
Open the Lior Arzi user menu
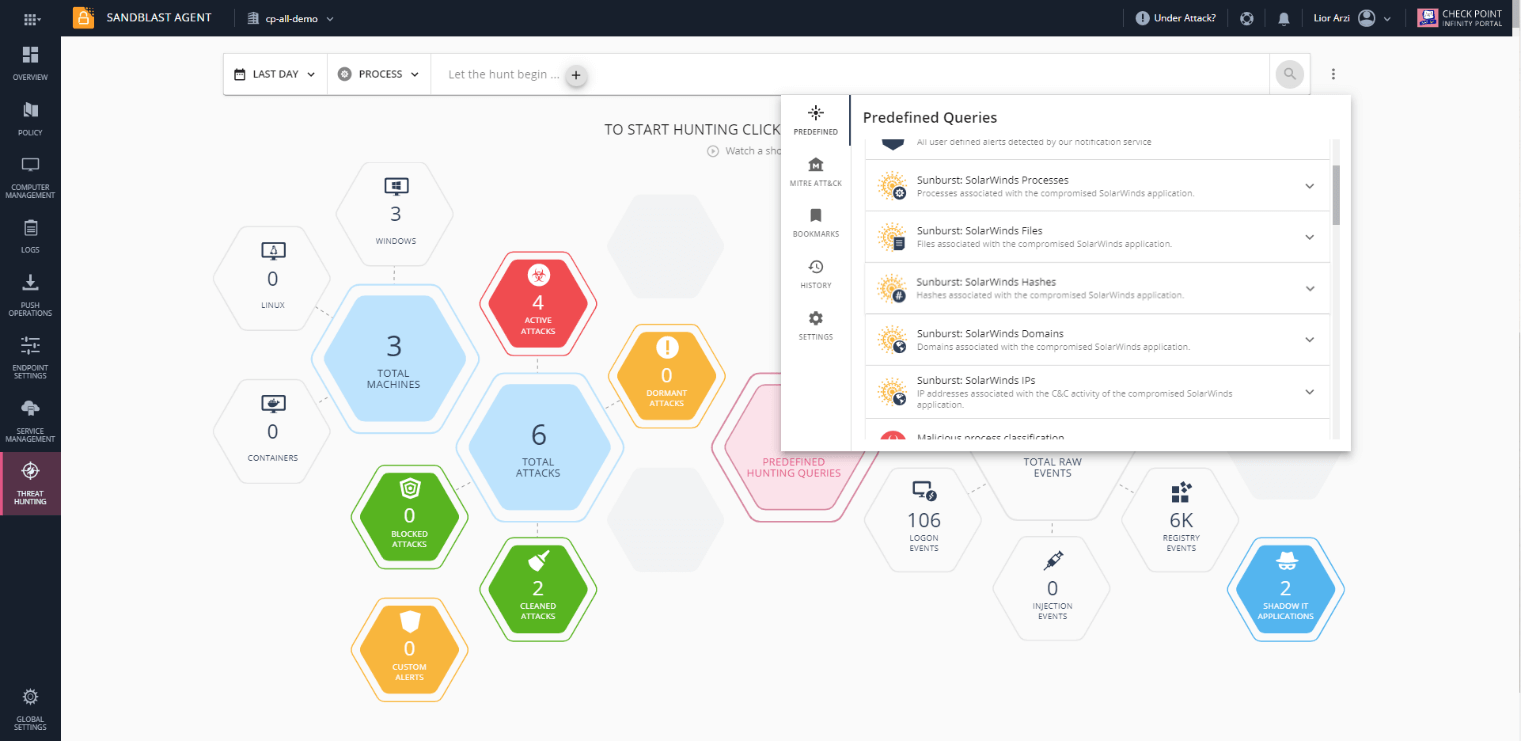tap(1352, 18)
